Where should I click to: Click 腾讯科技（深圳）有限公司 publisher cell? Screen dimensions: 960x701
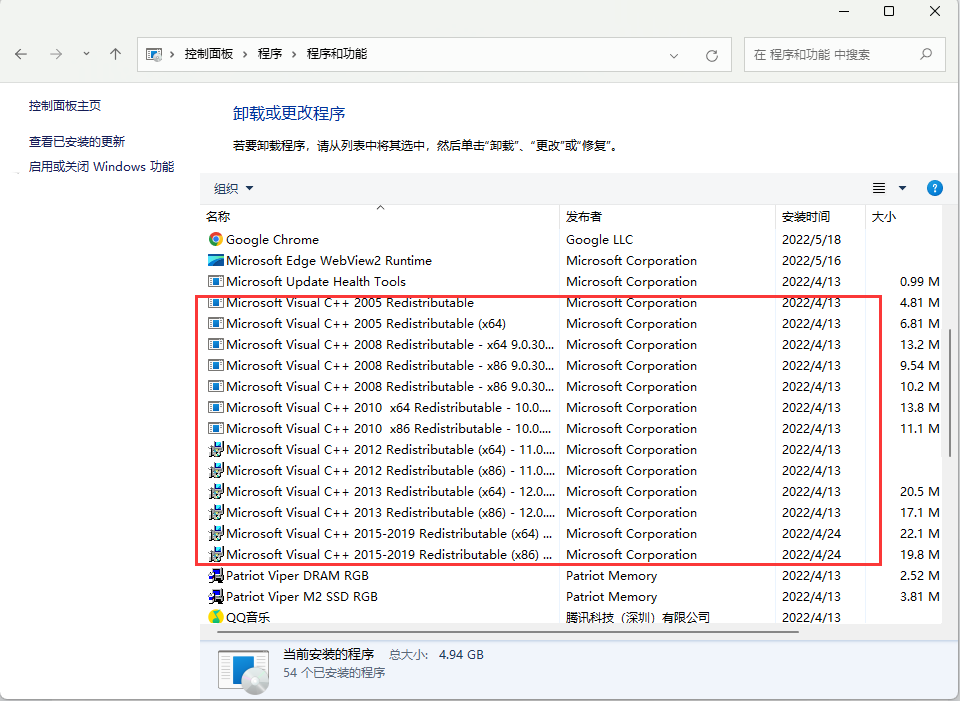tap(638, 617)
